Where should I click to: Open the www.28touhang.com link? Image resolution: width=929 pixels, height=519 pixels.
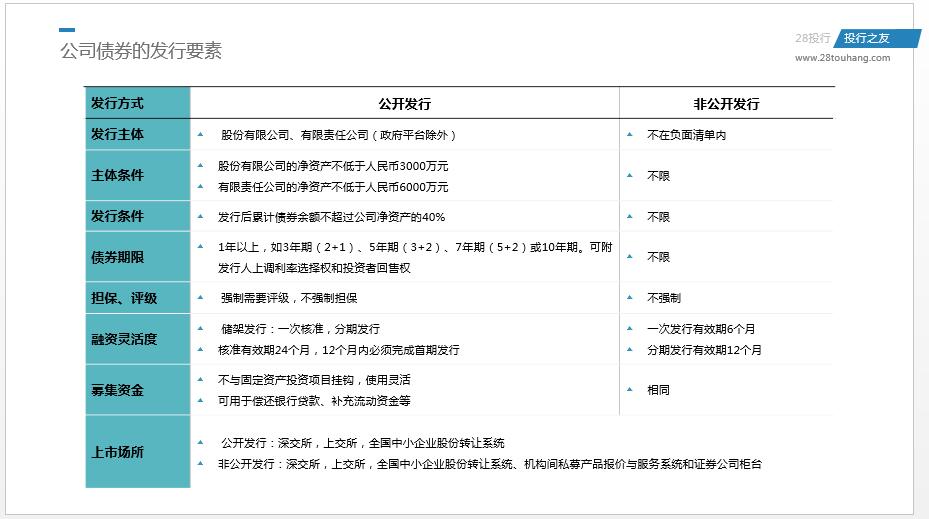[x=842, y=58]
